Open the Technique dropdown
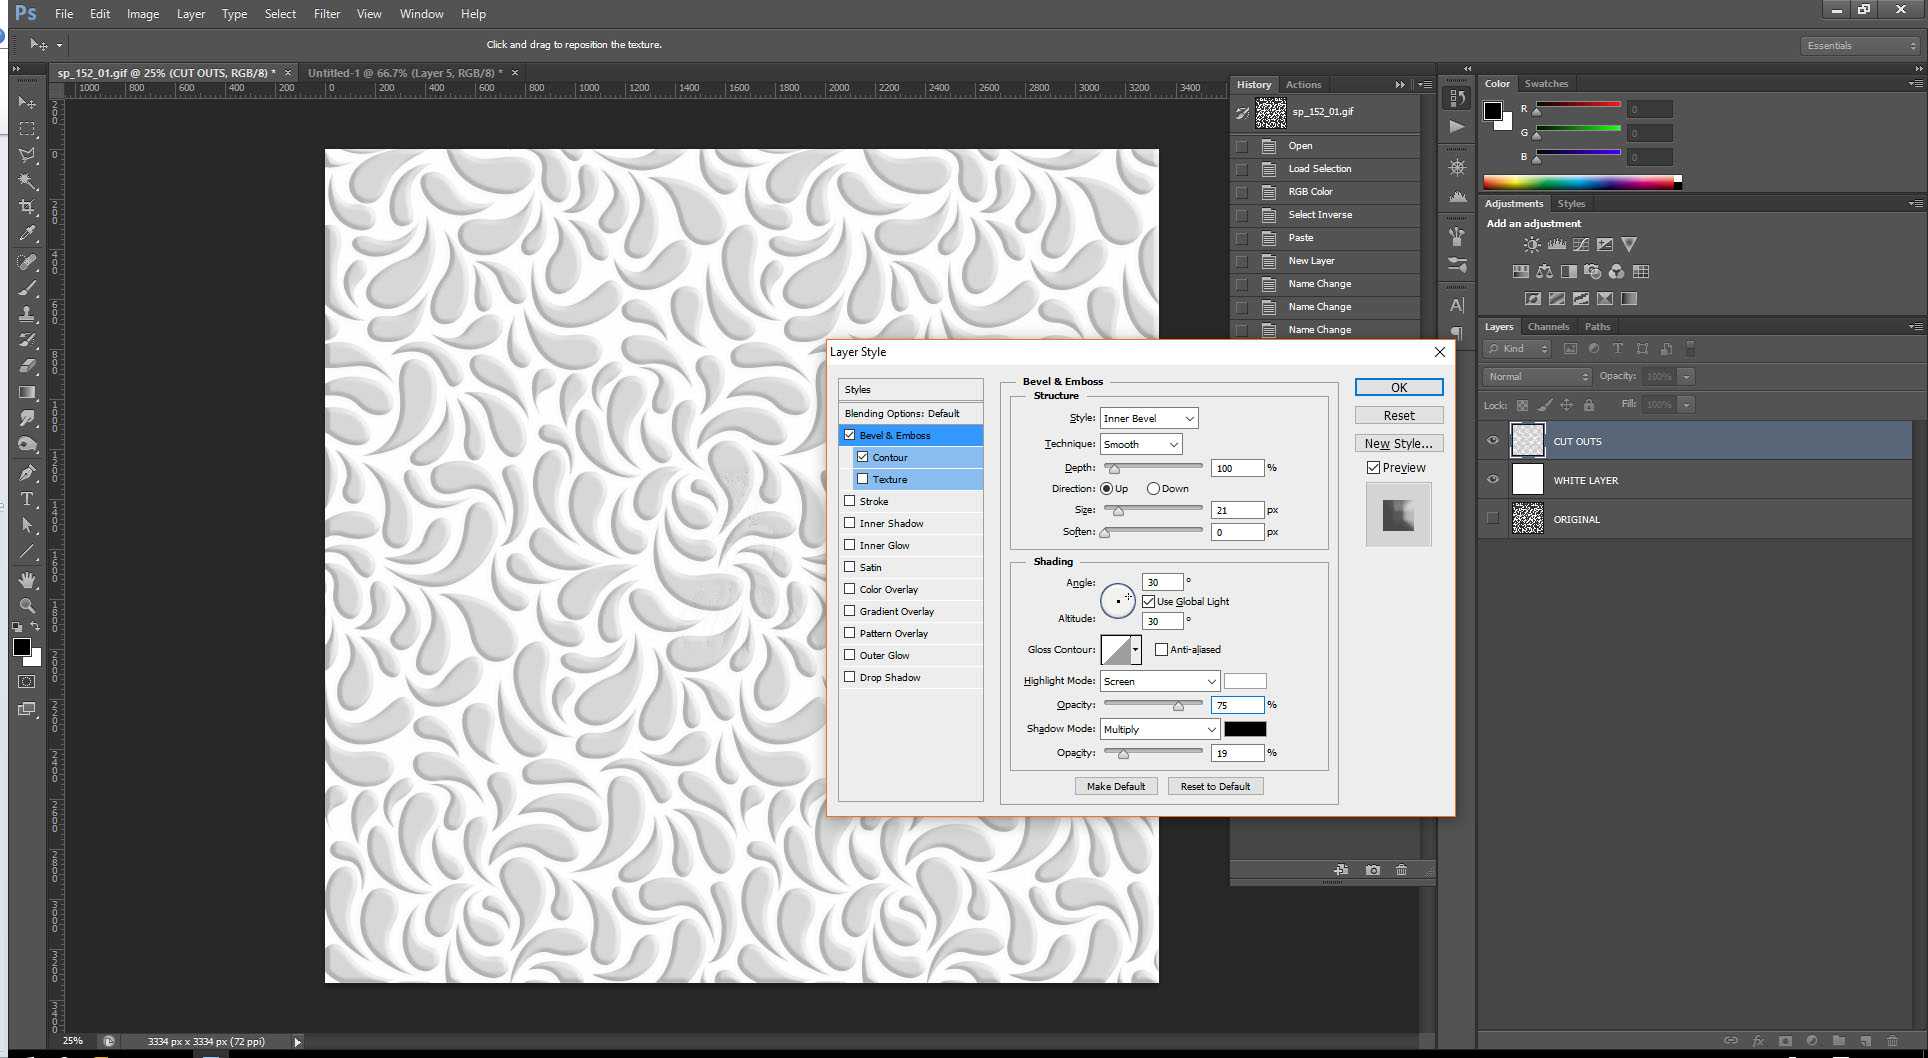 [x=1141, y=444]
